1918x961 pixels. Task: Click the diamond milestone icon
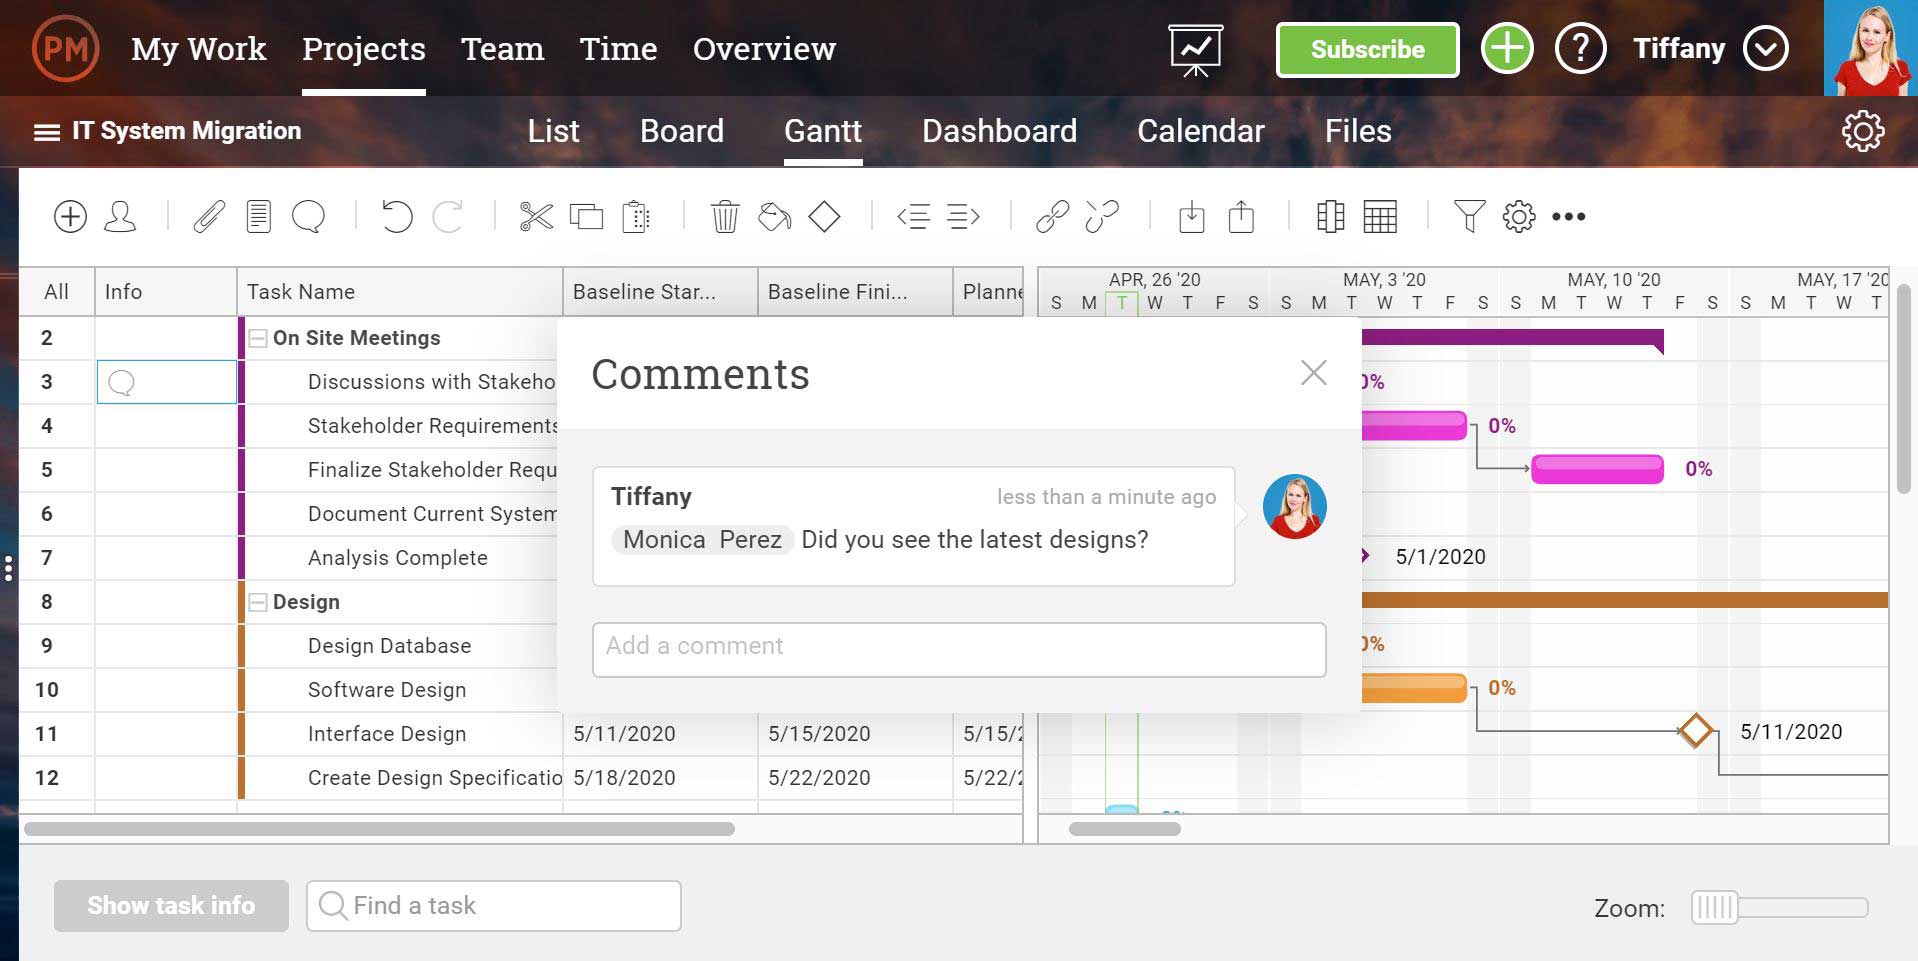pyautogui.click(x=824, y=216)
